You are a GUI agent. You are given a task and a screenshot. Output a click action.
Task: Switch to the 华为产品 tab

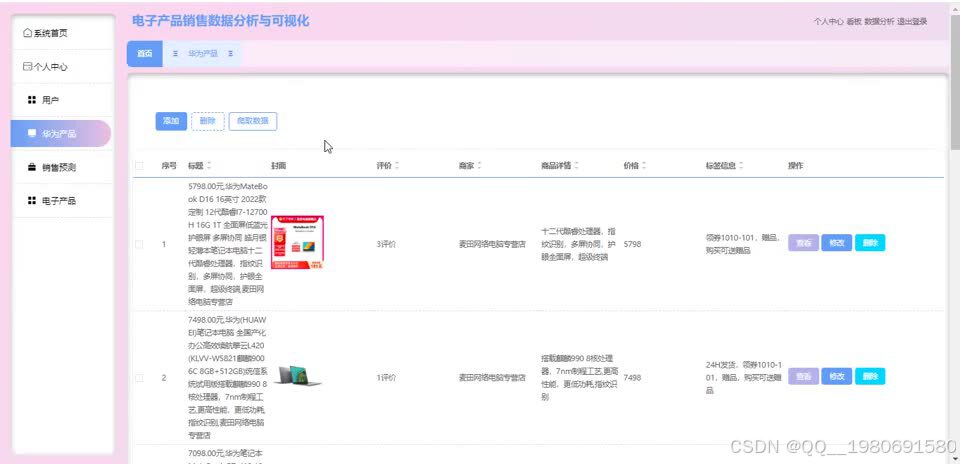coord(203,54)
